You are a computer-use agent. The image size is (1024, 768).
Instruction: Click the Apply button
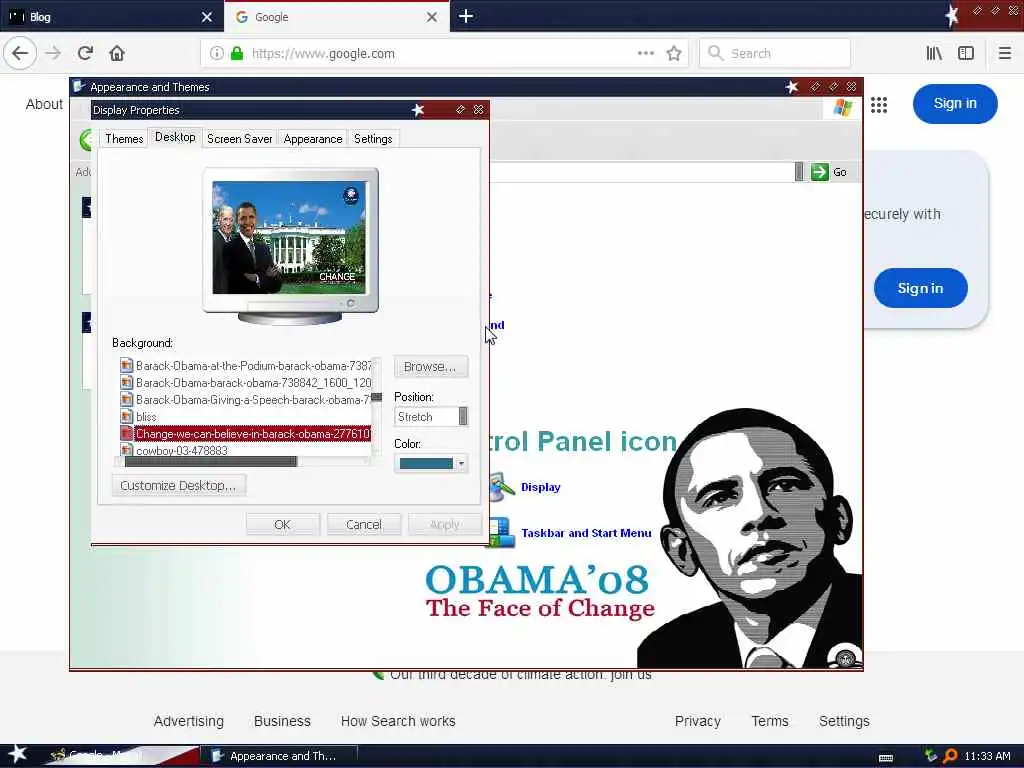(445, 524)
